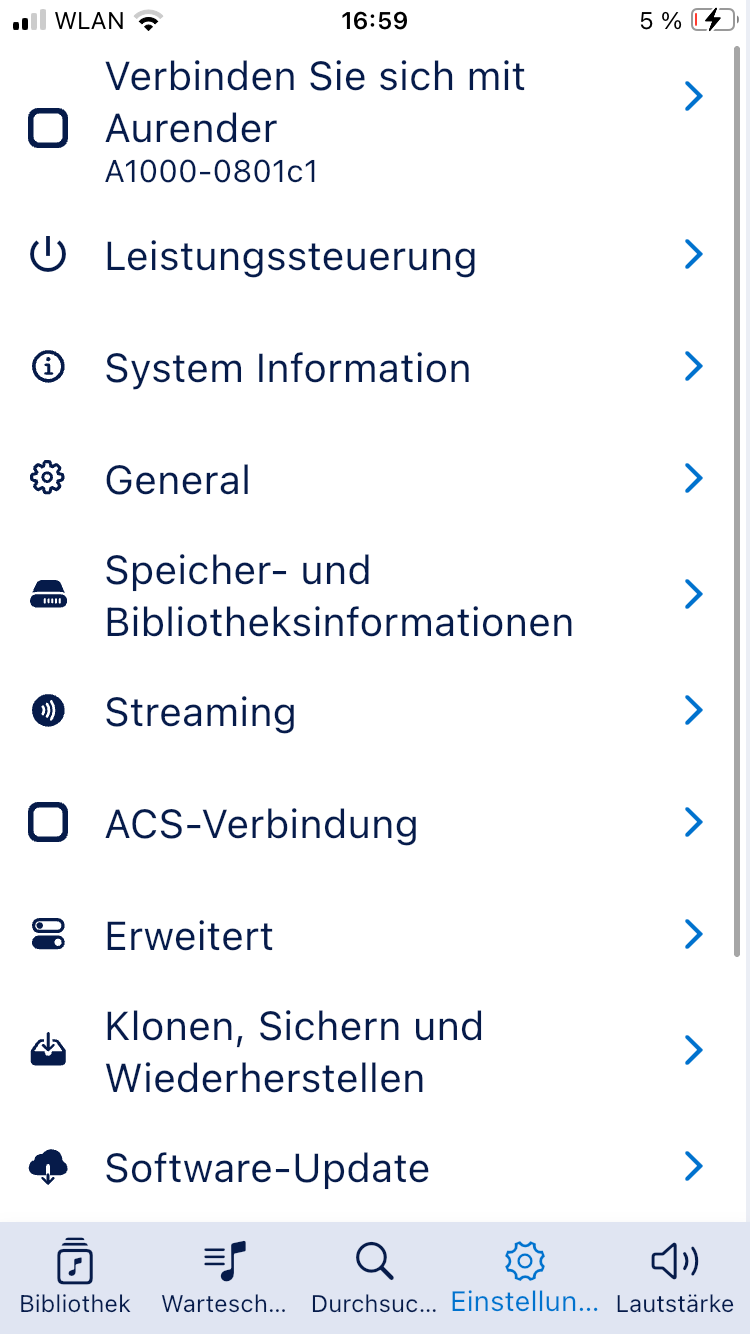
Task: Expand the Leistungssteuerung chevron
Action: tap(693, 256)
